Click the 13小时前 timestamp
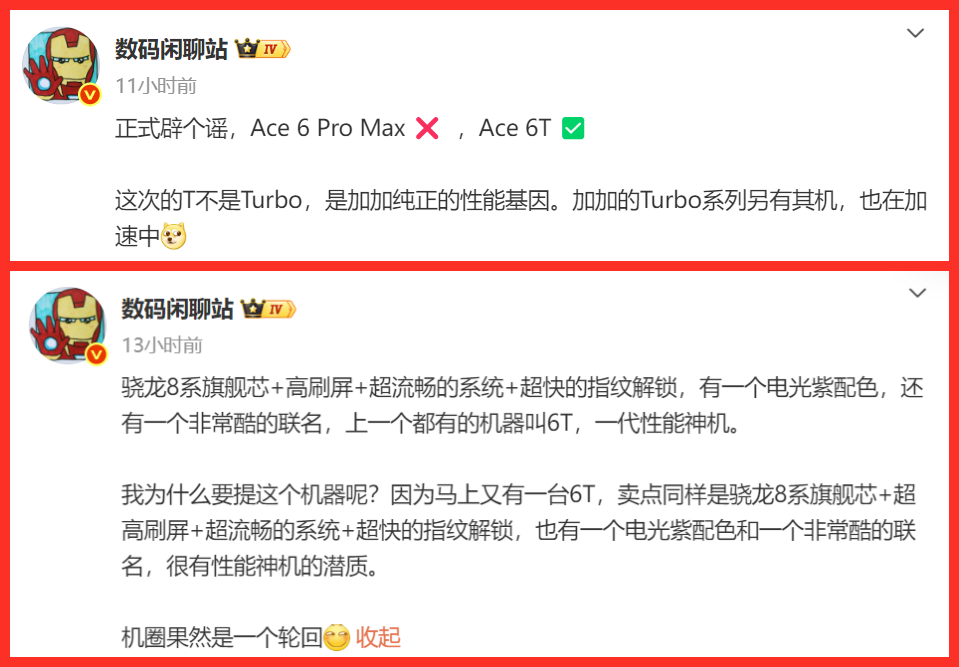Viewport: 959px width, 667px height. click(x=161, y=346)
